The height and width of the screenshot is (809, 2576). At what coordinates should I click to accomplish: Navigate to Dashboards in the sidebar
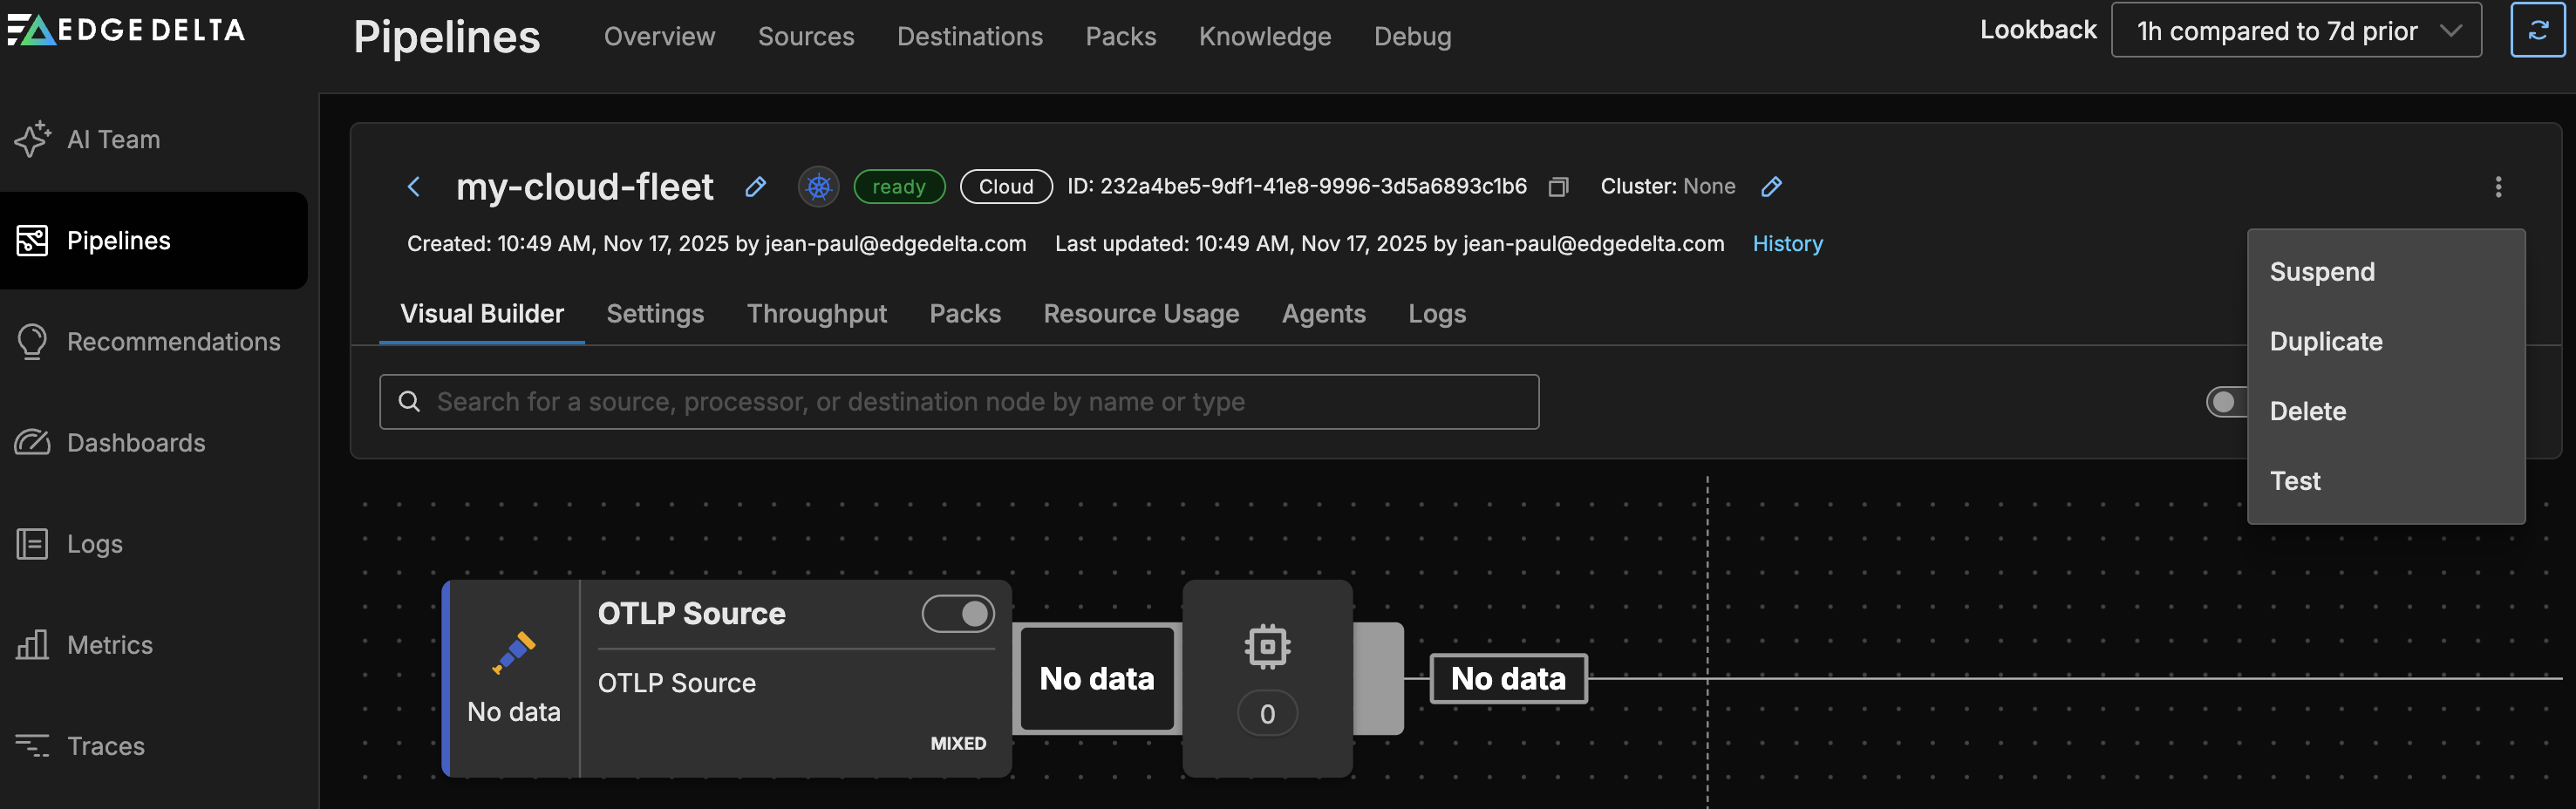coord(135,443)
